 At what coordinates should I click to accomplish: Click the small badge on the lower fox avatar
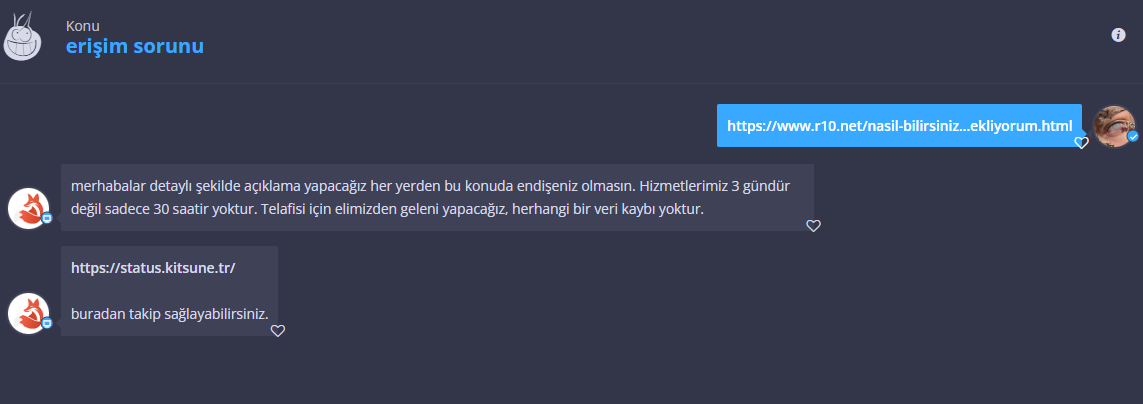point(47,323)
